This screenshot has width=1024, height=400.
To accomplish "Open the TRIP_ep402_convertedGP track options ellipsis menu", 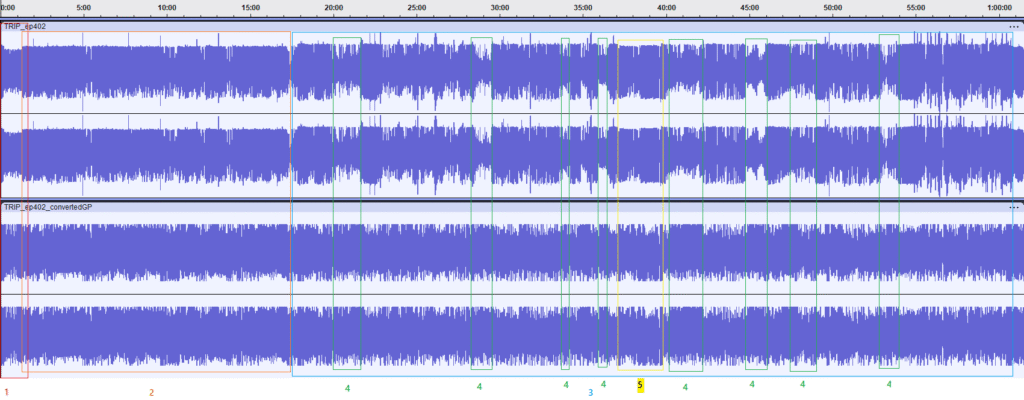I will [x=1013, y=207].
